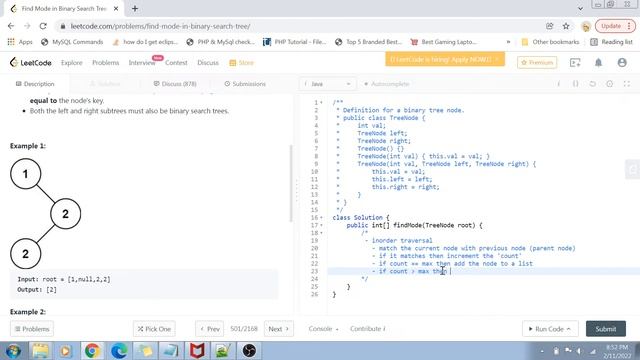The width and height of the screenshot is (640, 360).
Task: Open the Store nav link
Action: [x=242, y=63]
